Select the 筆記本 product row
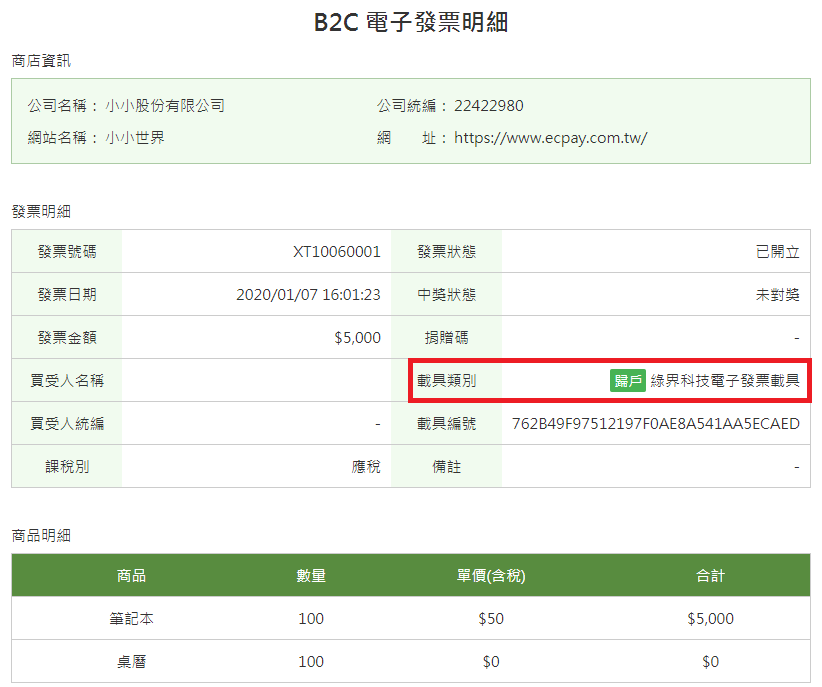This screenshot has height=687, width=822. [x=411, y=619]
